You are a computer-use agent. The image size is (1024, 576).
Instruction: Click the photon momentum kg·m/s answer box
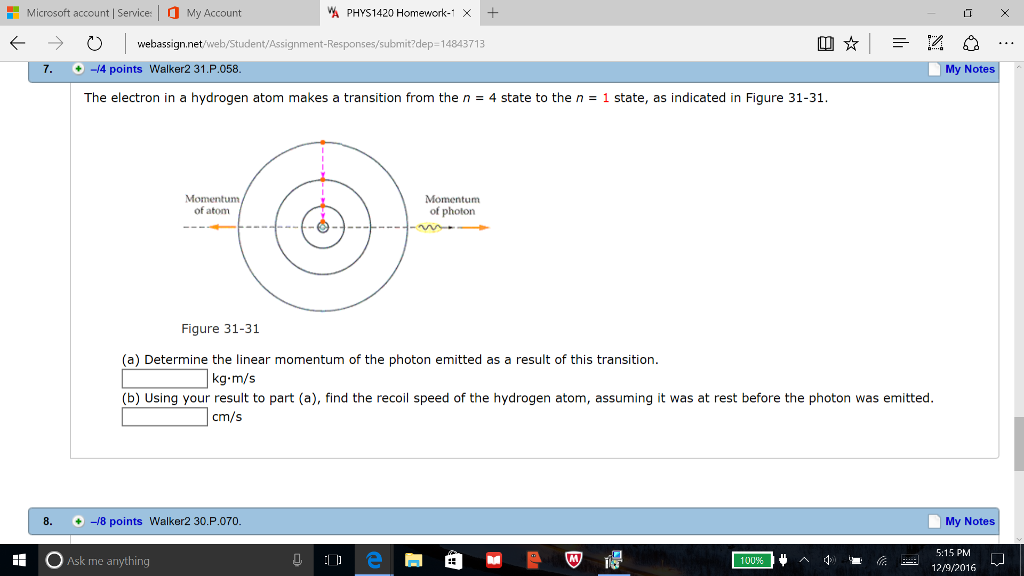(165, 379)
